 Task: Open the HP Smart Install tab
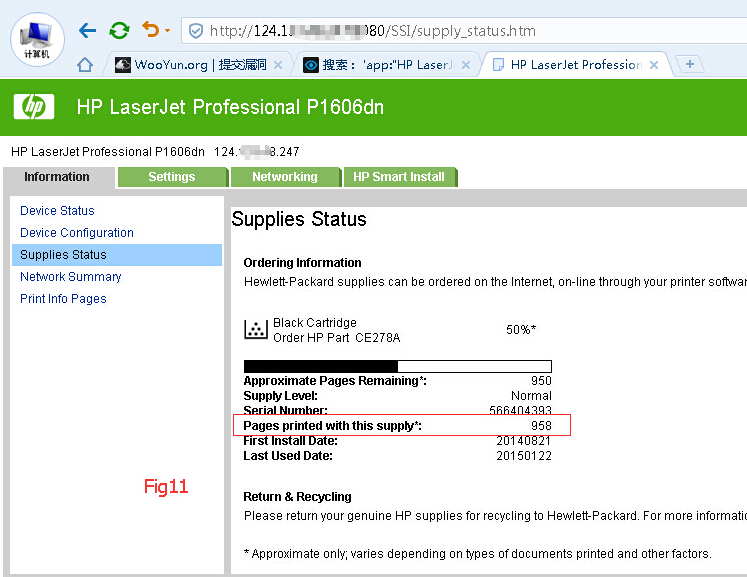point(399,177)
